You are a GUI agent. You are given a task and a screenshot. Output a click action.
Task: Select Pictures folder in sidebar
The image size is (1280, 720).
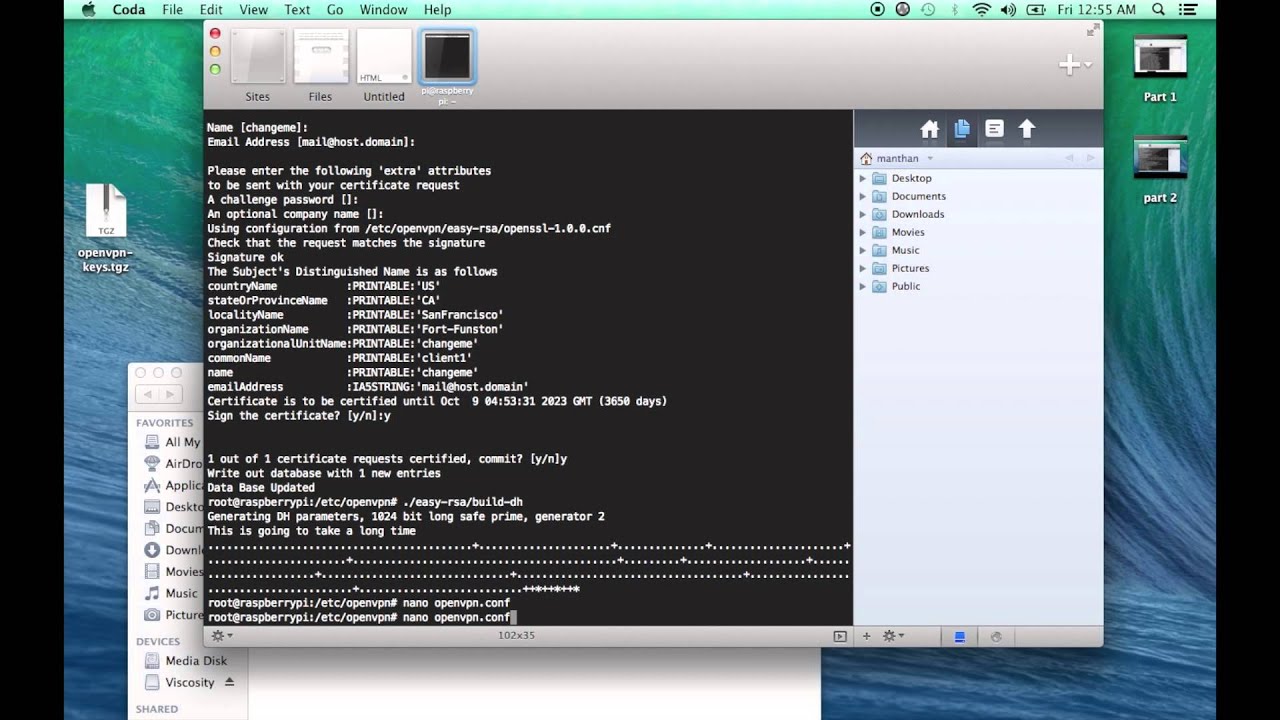click(x=910, y=268)
